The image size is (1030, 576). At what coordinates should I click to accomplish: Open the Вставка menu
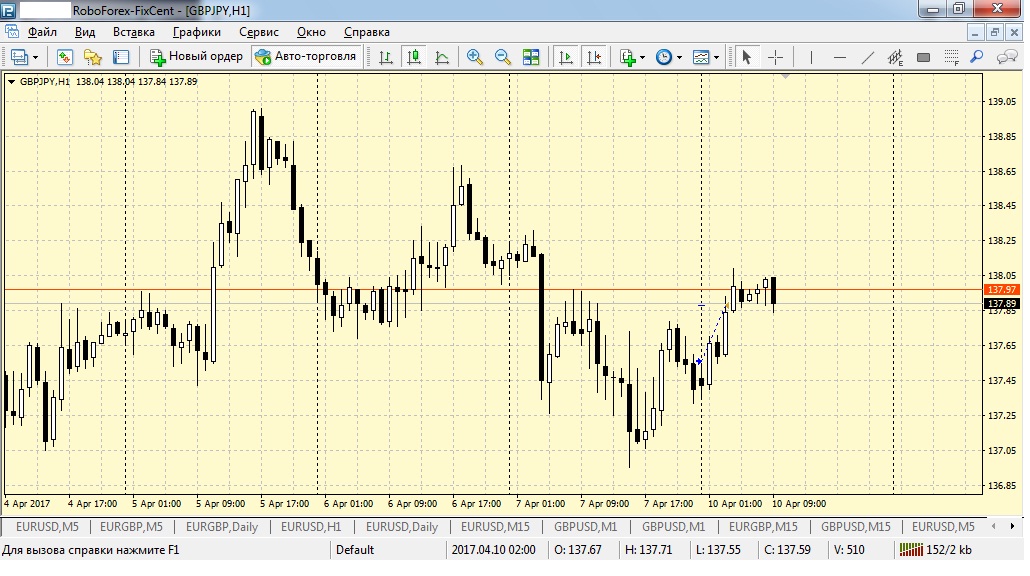(133, 32)
